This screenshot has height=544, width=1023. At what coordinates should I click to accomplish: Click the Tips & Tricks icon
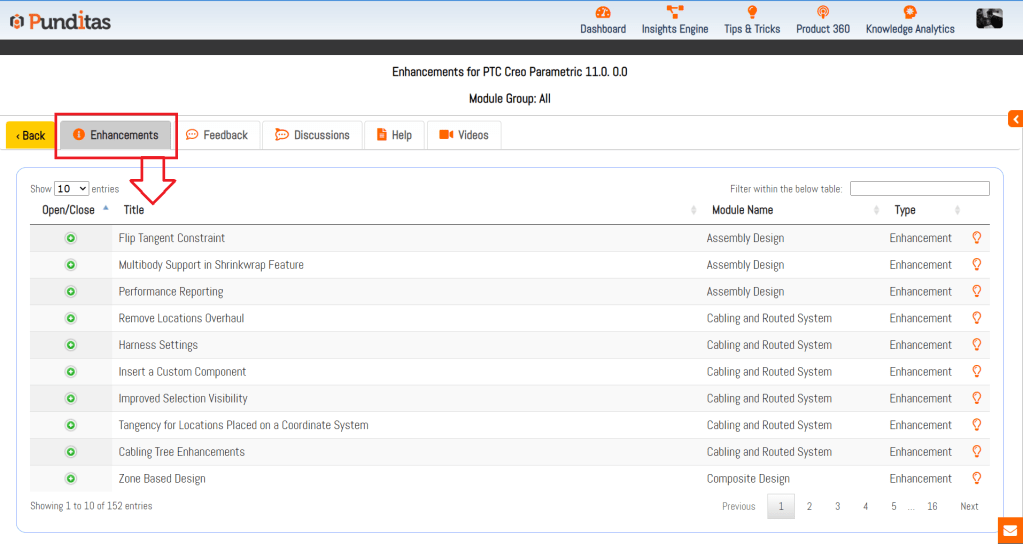click(752, 13)
